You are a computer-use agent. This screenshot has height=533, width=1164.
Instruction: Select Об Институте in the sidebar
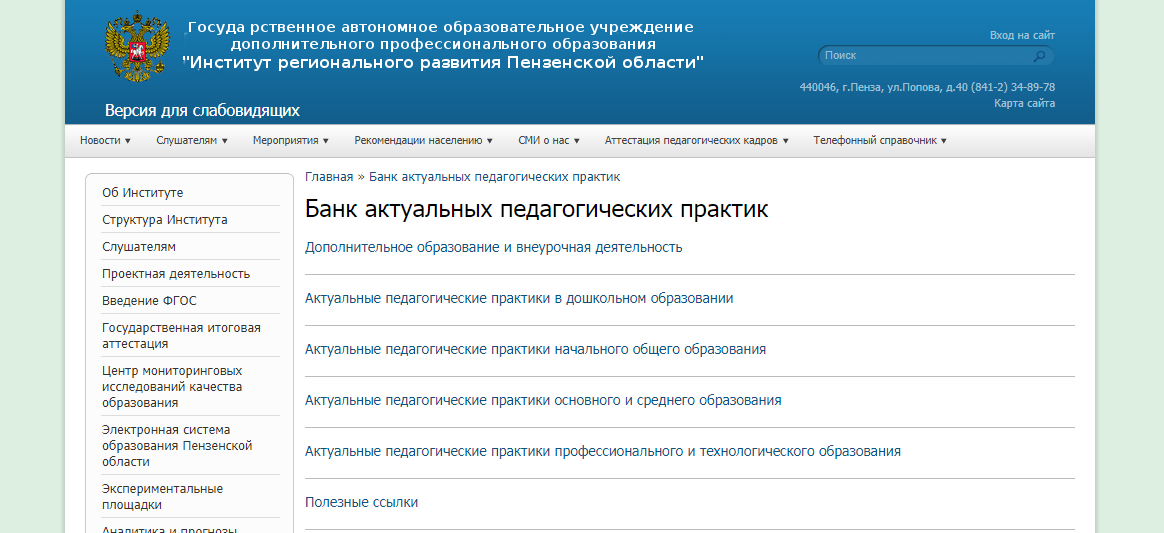click(143, 193)
